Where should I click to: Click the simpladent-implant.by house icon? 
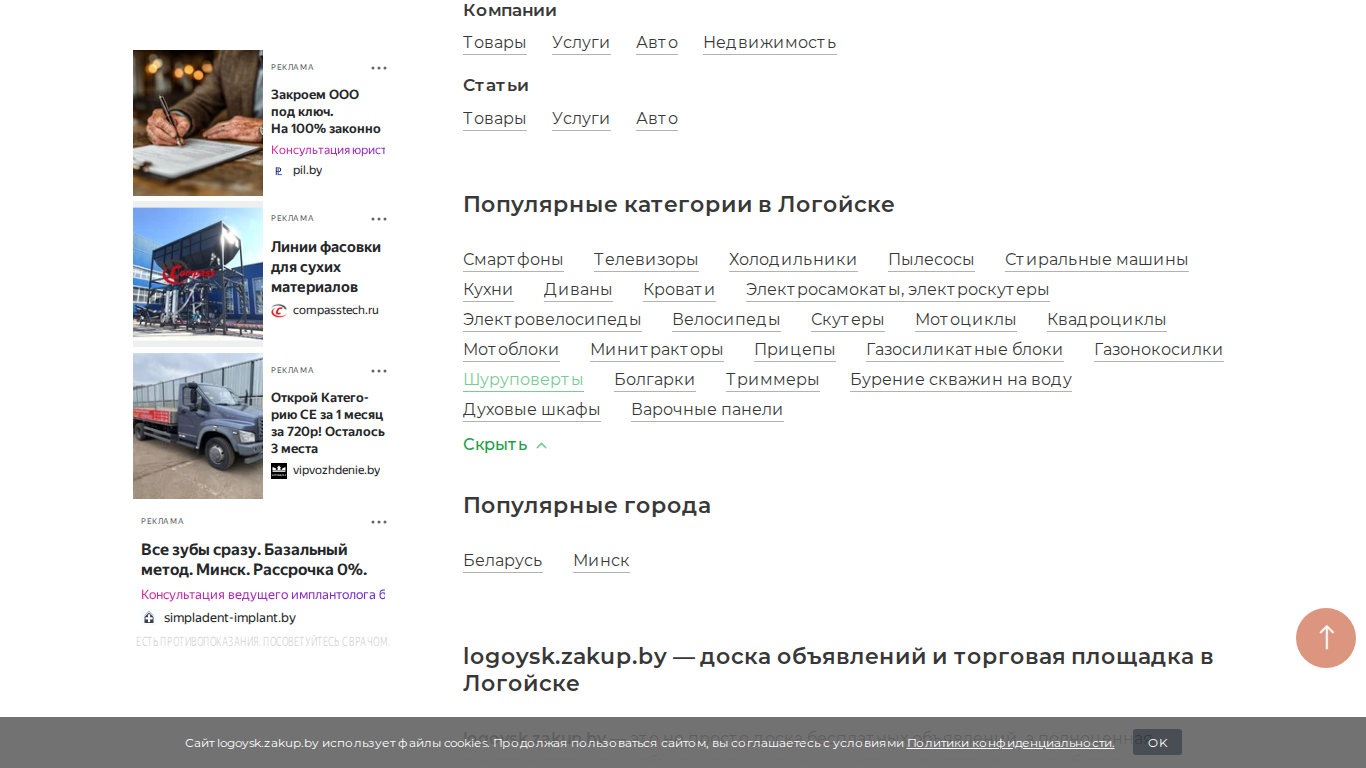tap(149, 618)
